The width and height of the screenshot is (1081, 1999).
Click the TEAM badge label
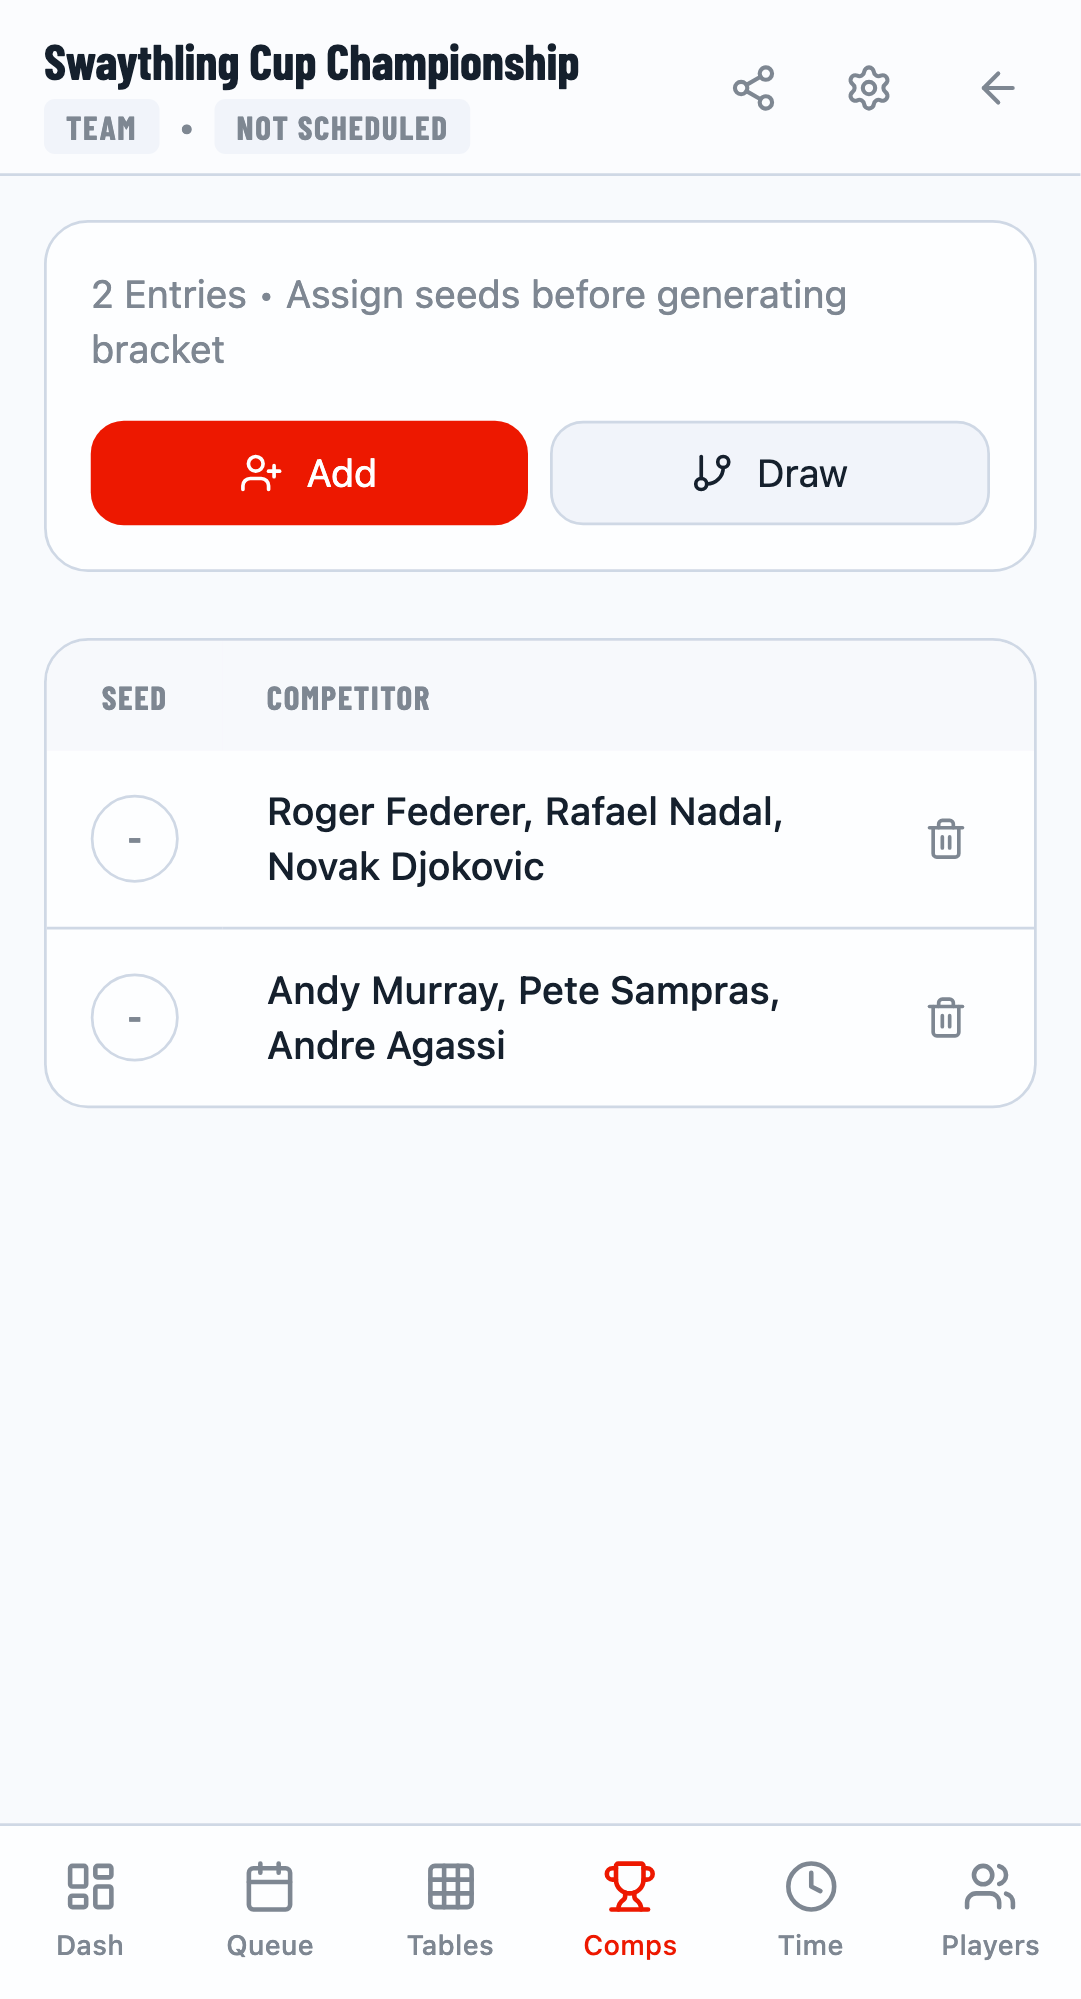(101, 128)
